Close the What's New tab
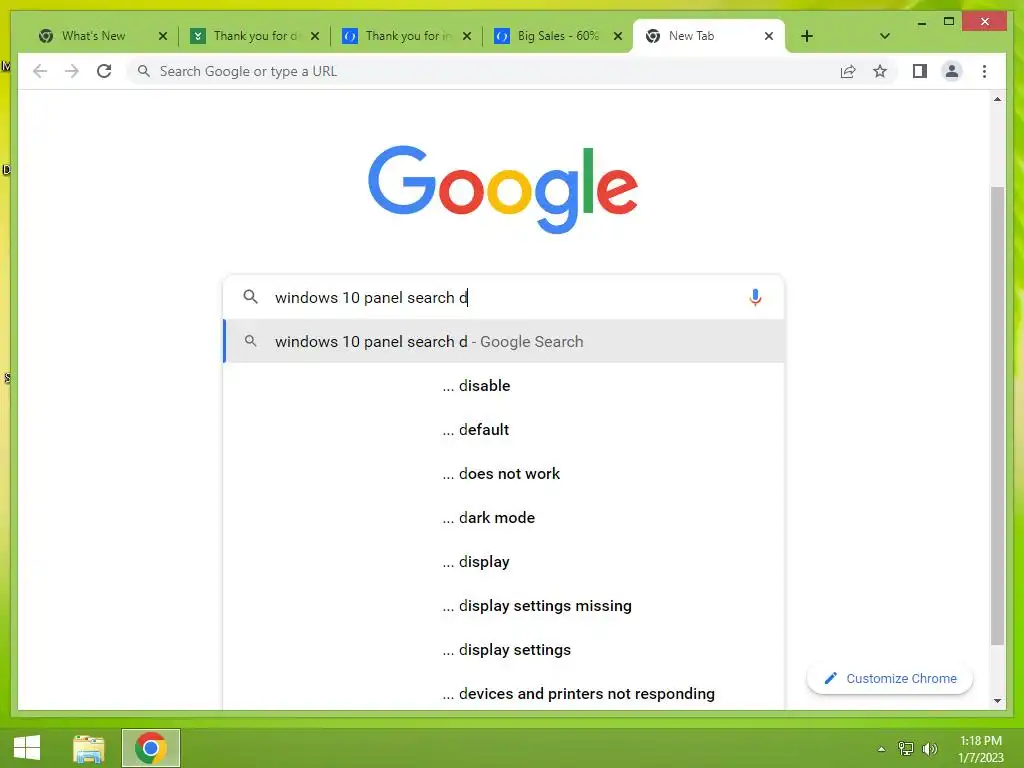 click(x=163, y=36)
